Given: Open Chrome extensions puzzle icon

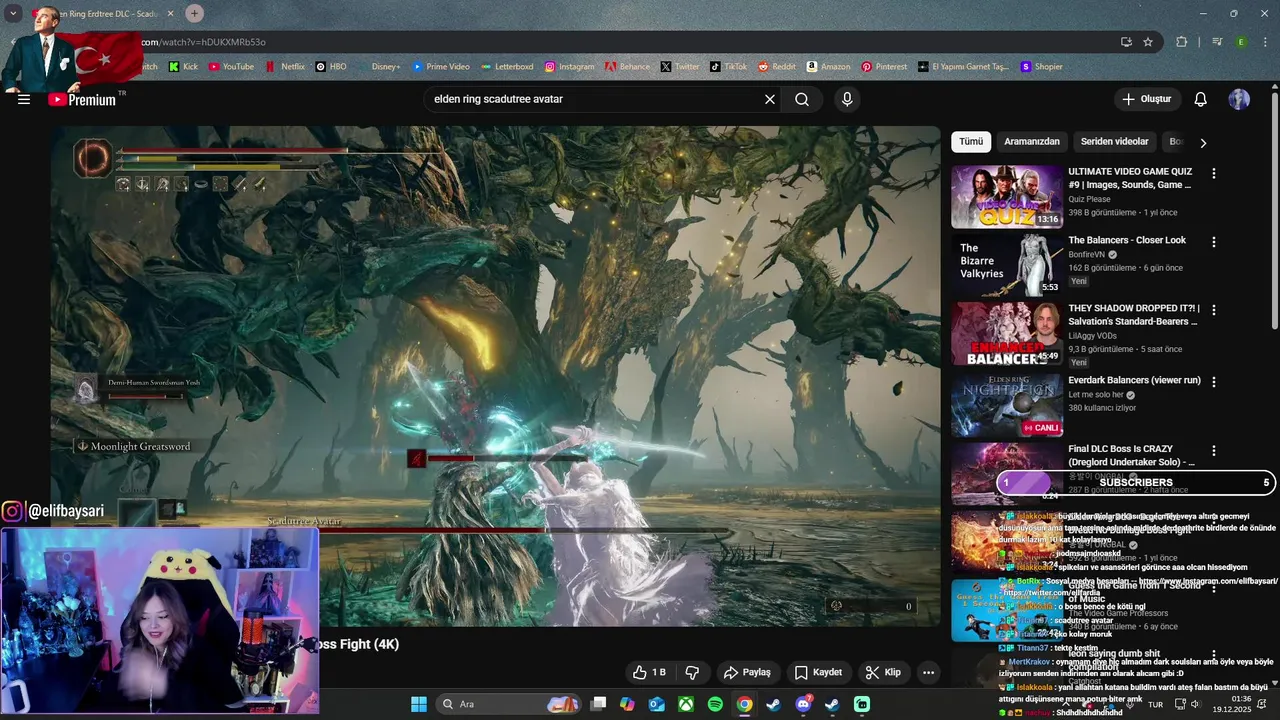Looking at the screenshot, I should click(1182, 42).
